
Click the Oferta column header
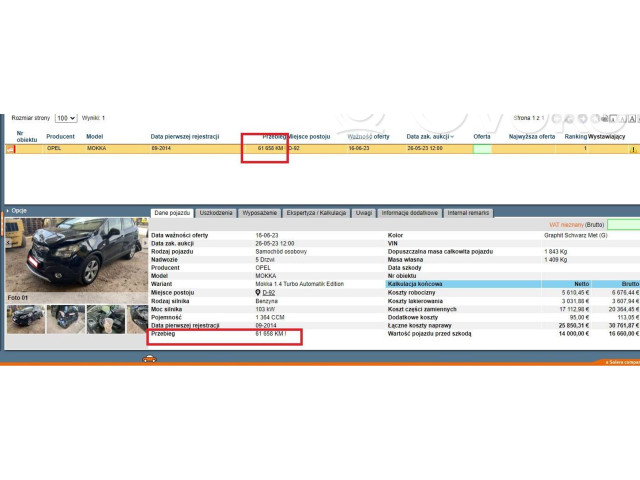coord(482,136)
